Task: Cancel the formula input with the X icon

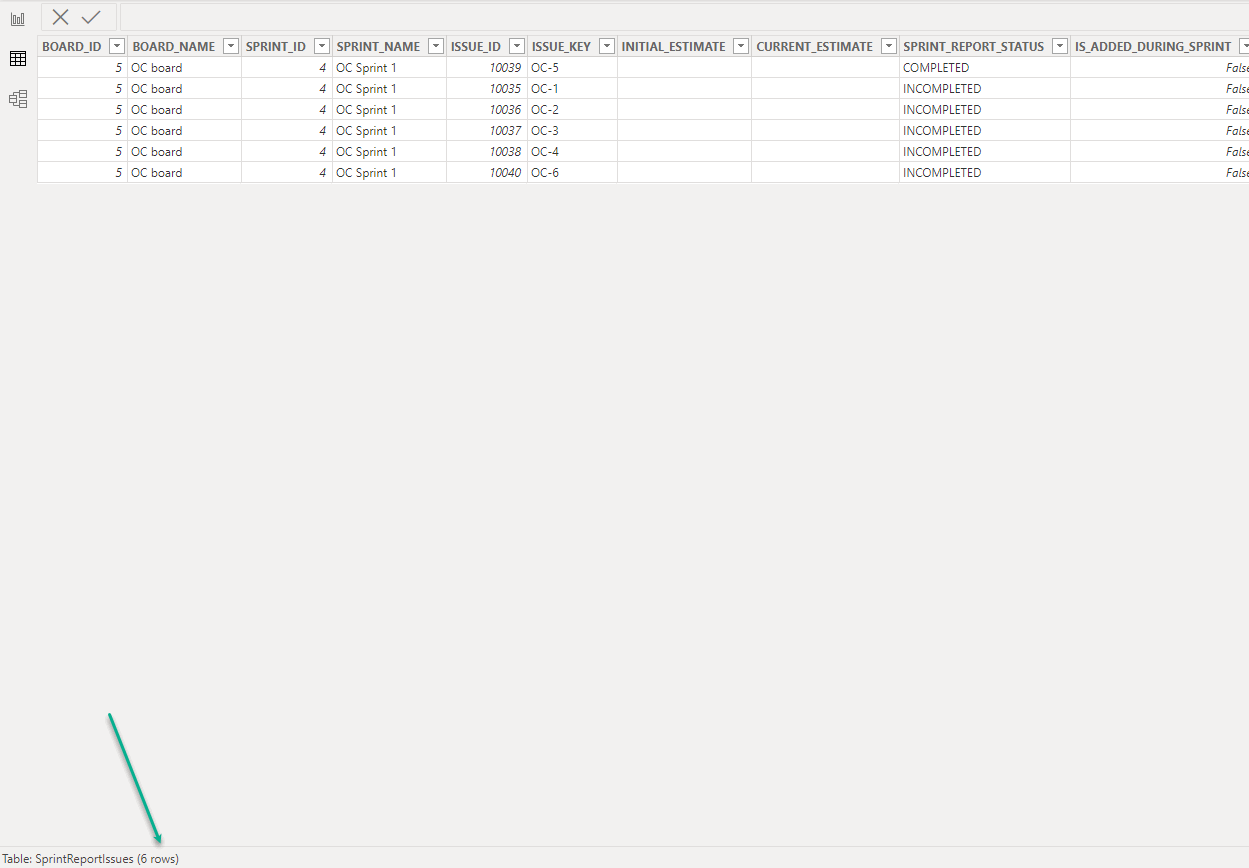Action: click(x=60, y=17)
